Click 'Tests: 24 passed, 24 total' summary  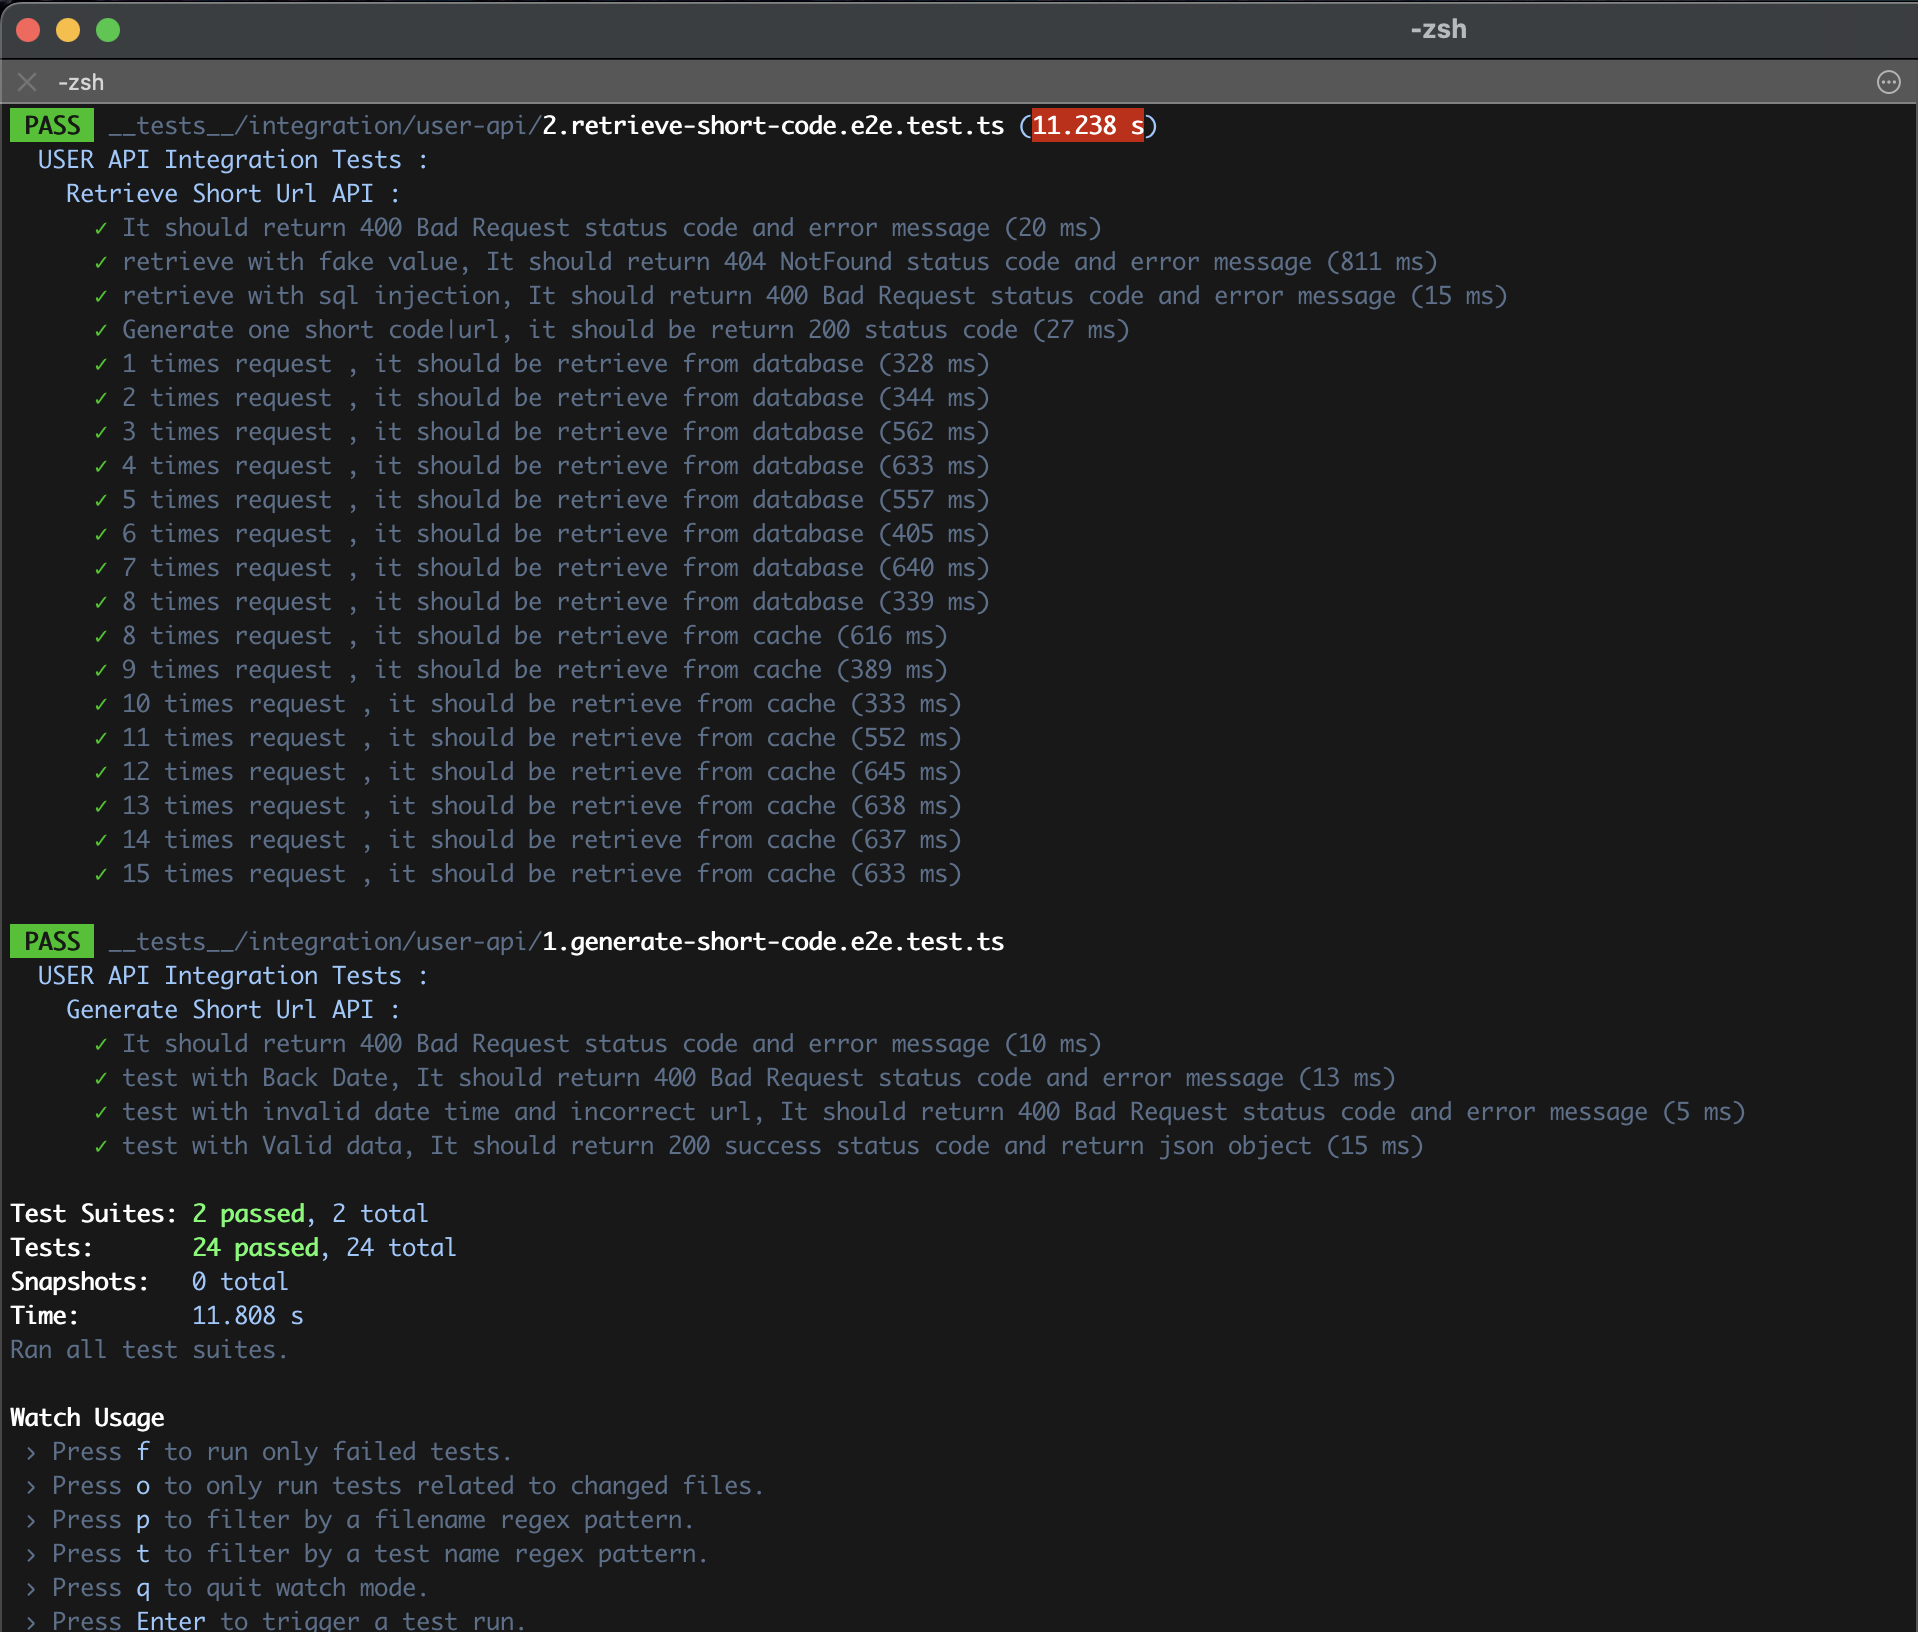click(233, 1247)
